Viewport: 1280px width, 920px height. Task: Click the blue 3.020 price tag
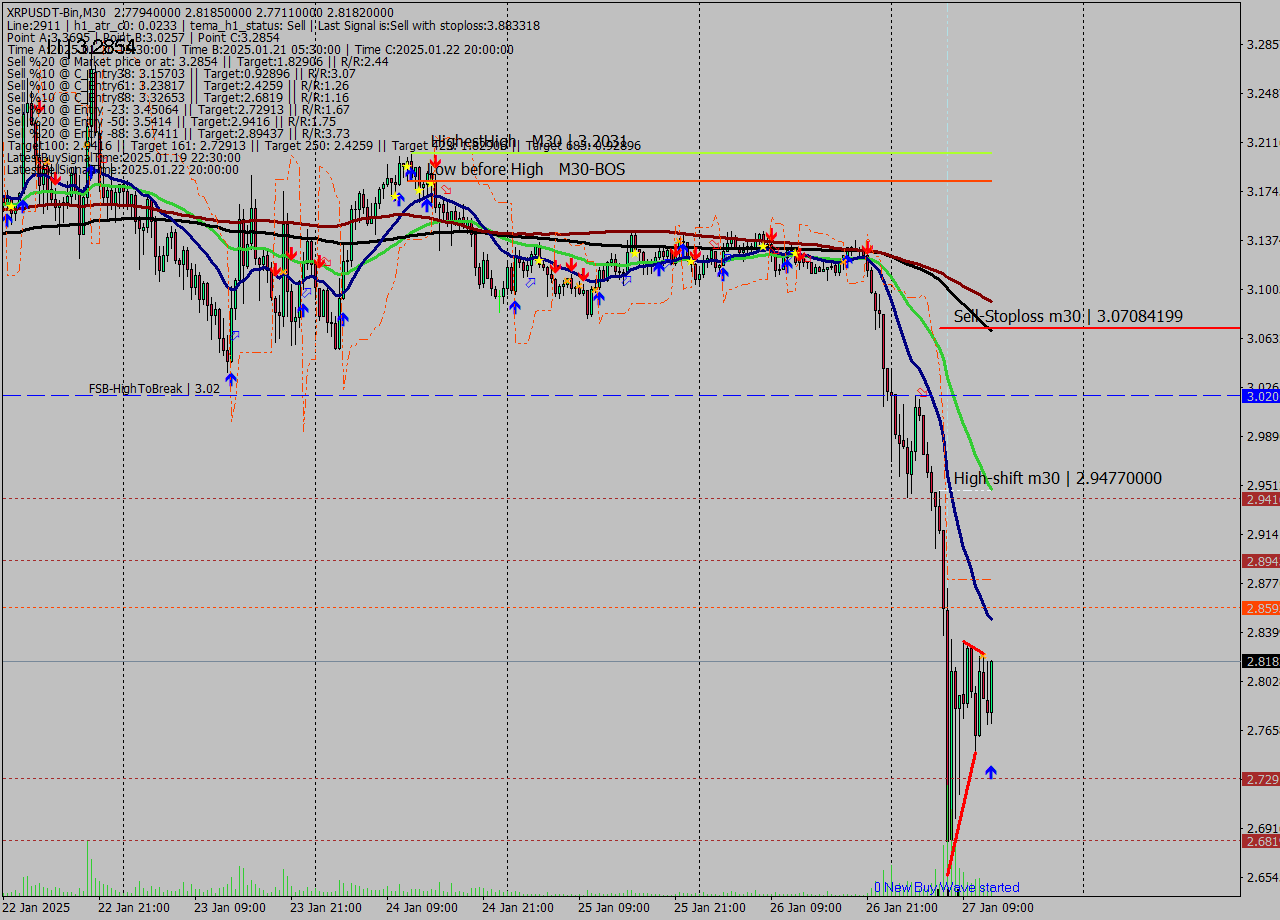(1260, 396)
